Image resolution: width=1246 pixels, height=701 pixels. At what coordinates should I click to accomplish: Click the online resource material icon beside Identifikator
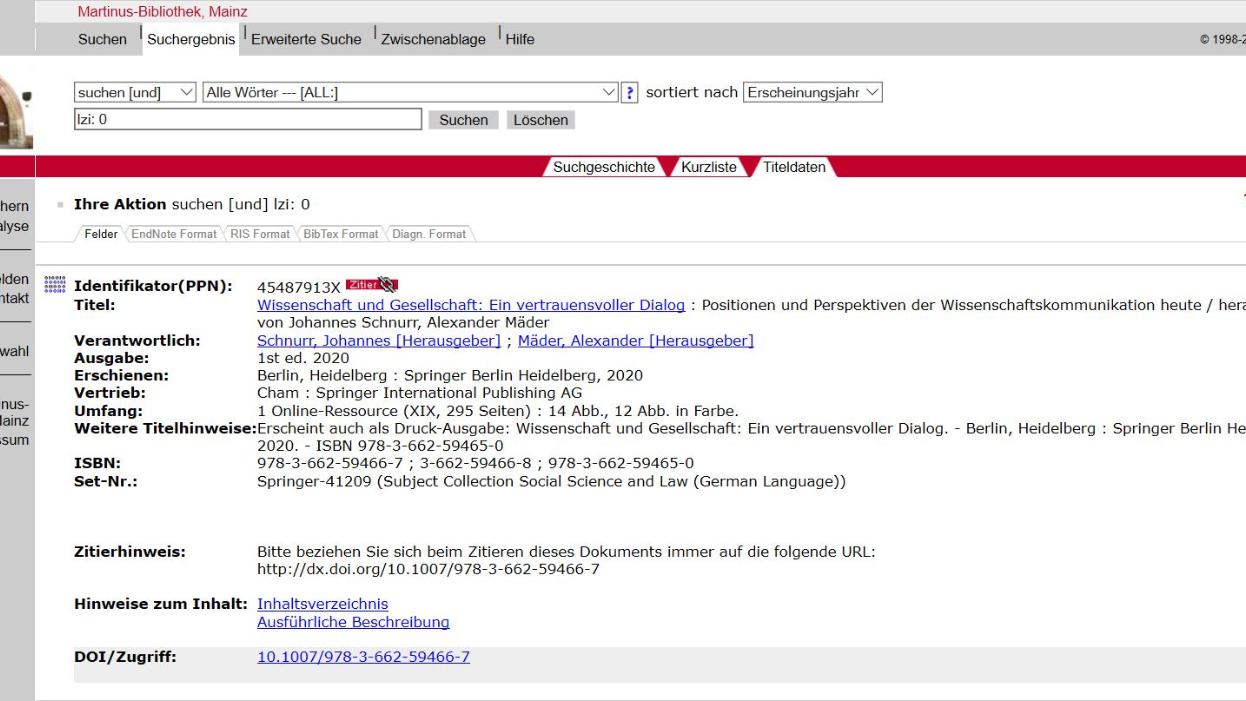point(56,285)
